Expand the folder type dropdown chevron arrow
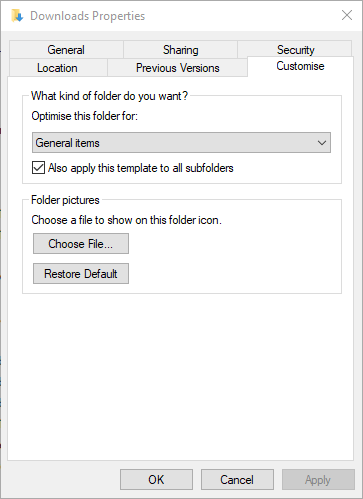This screenshot has height=499, width=363. tap(322, 143)
